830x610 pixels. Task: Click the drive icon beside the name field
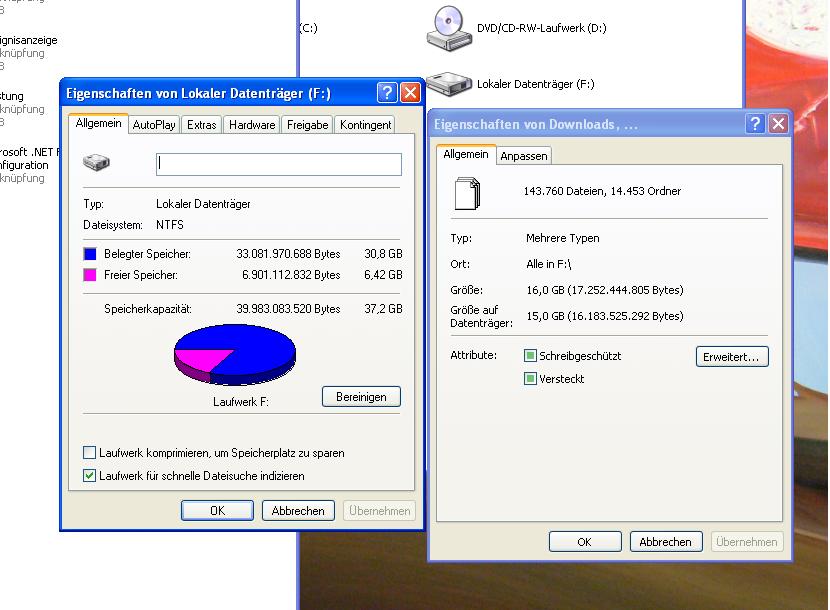point(96,163)
